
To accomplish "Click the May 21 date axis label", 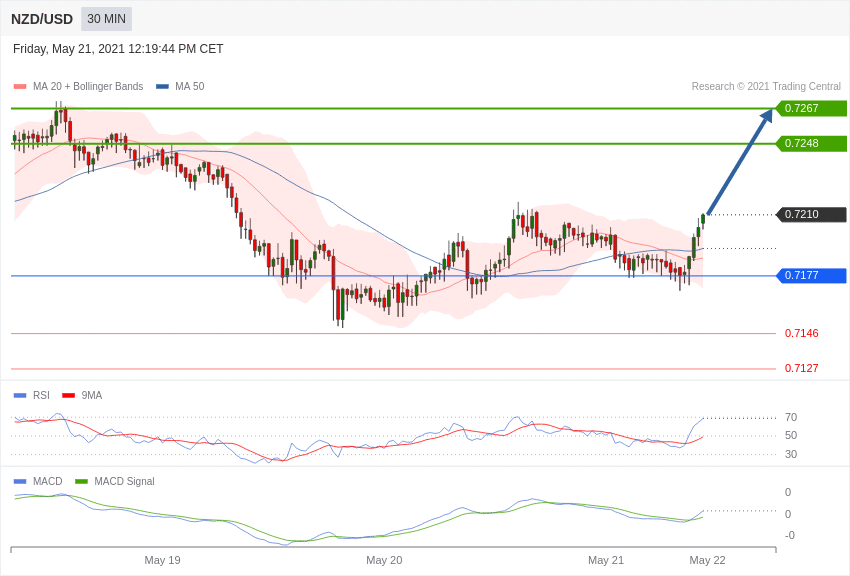I will coord(606,560).
